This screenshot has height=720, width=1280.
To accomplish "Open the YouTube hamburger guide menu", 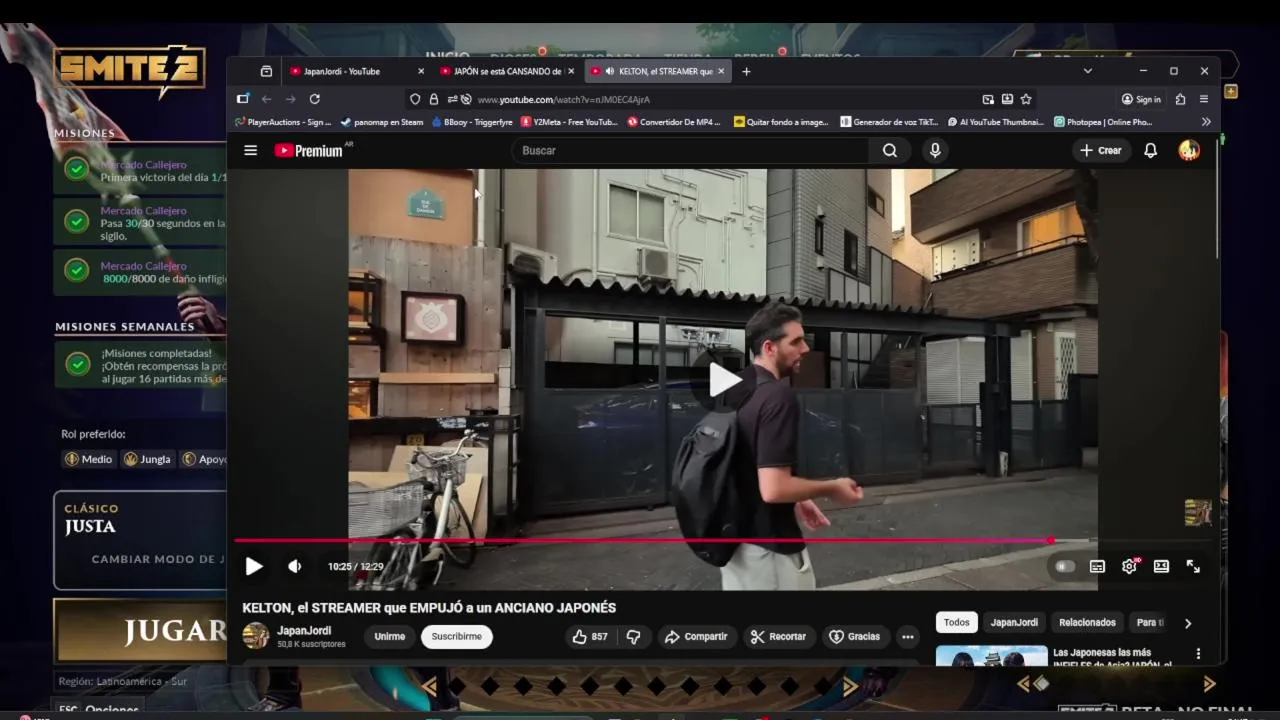I will click(251, 150).
